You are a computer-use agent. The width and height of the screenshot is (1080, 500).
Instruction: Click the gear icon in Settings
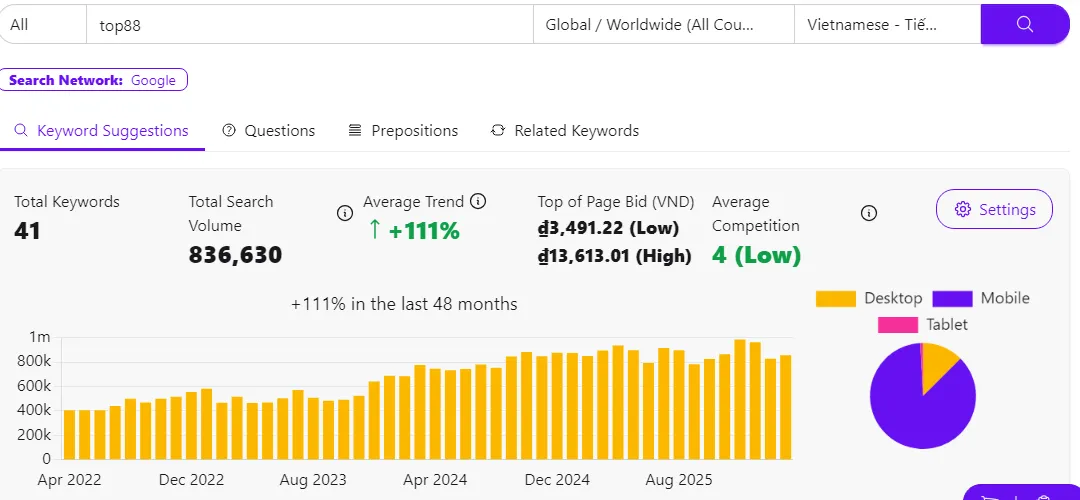tap(963, 209)
